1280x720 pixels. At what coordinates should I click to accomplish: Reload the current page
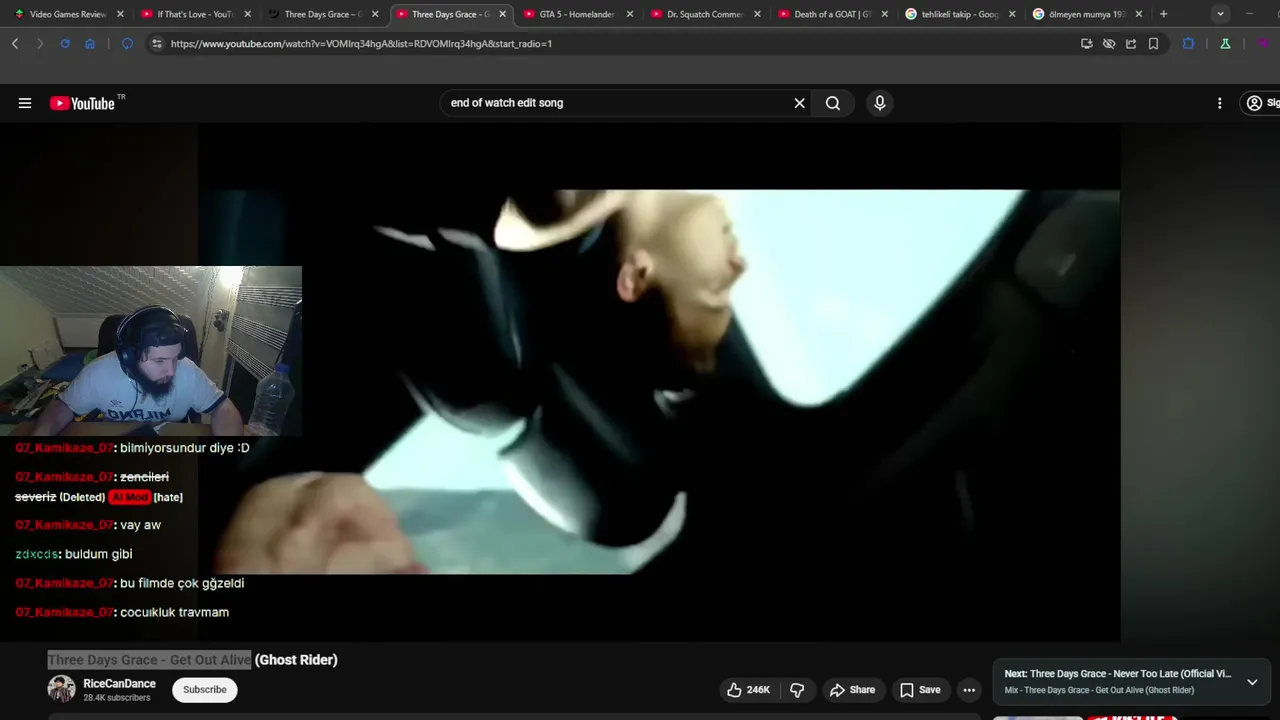pos(65,44)
